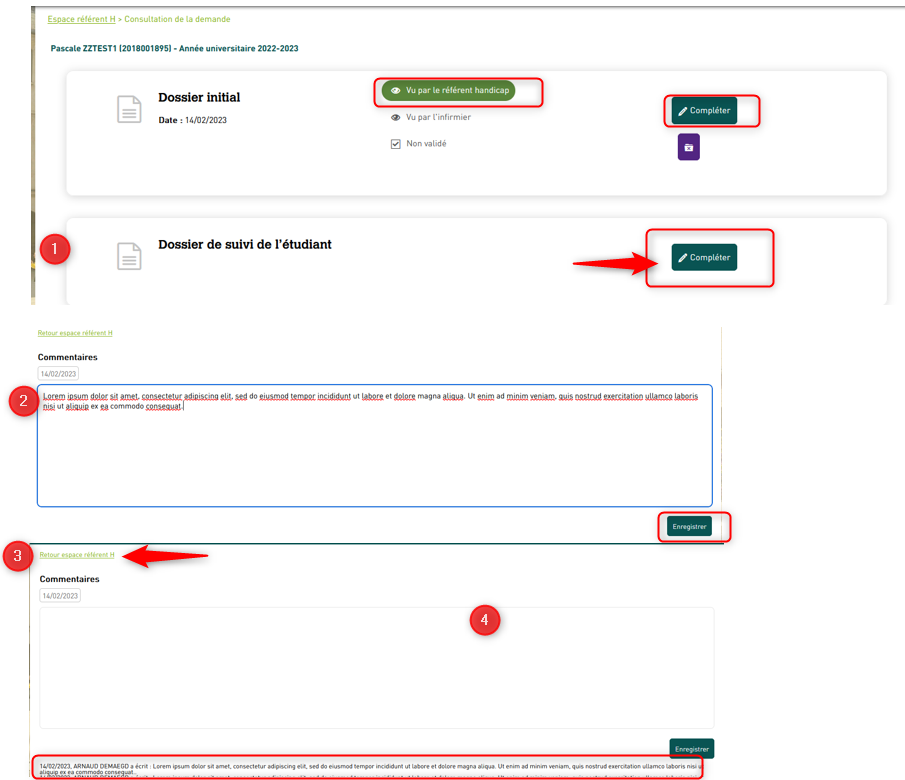Click the 14/02/2023 date field above the empty comment box

click(x=60, y=595)
